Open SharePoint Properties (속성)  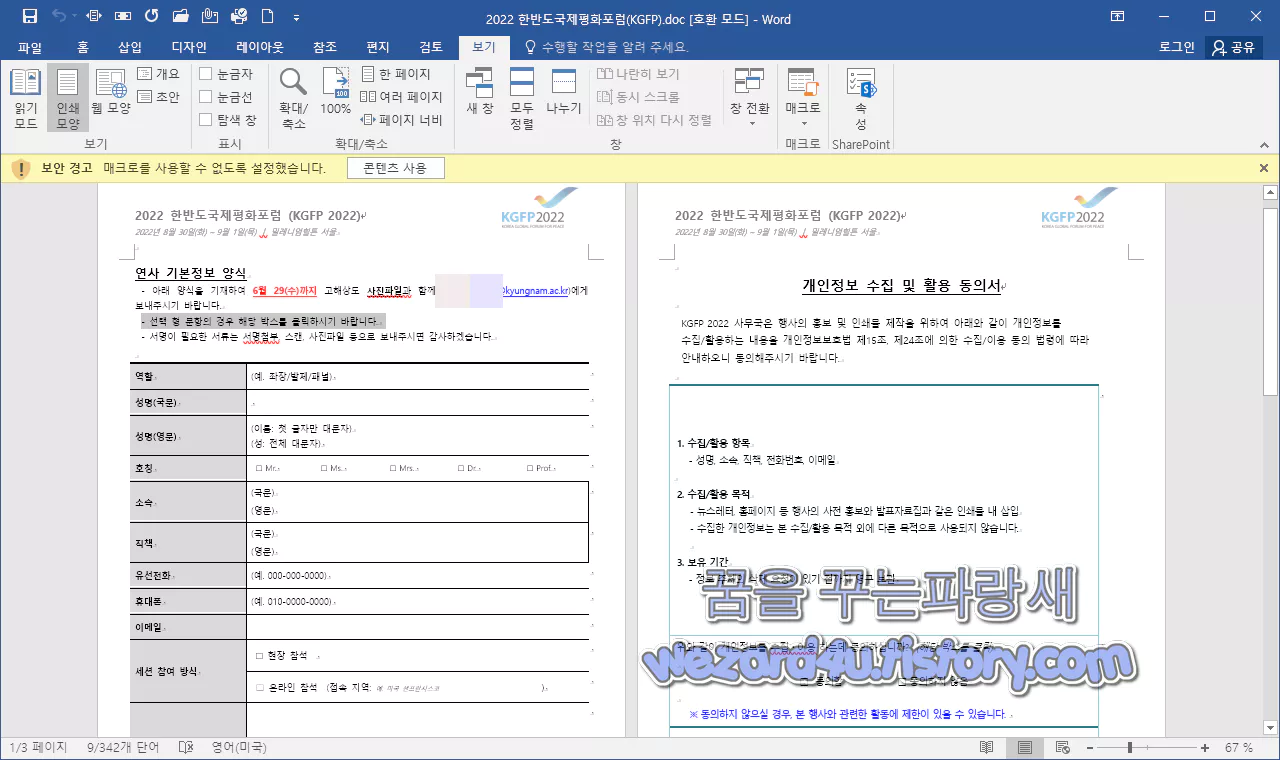click(x=861, y=99)
